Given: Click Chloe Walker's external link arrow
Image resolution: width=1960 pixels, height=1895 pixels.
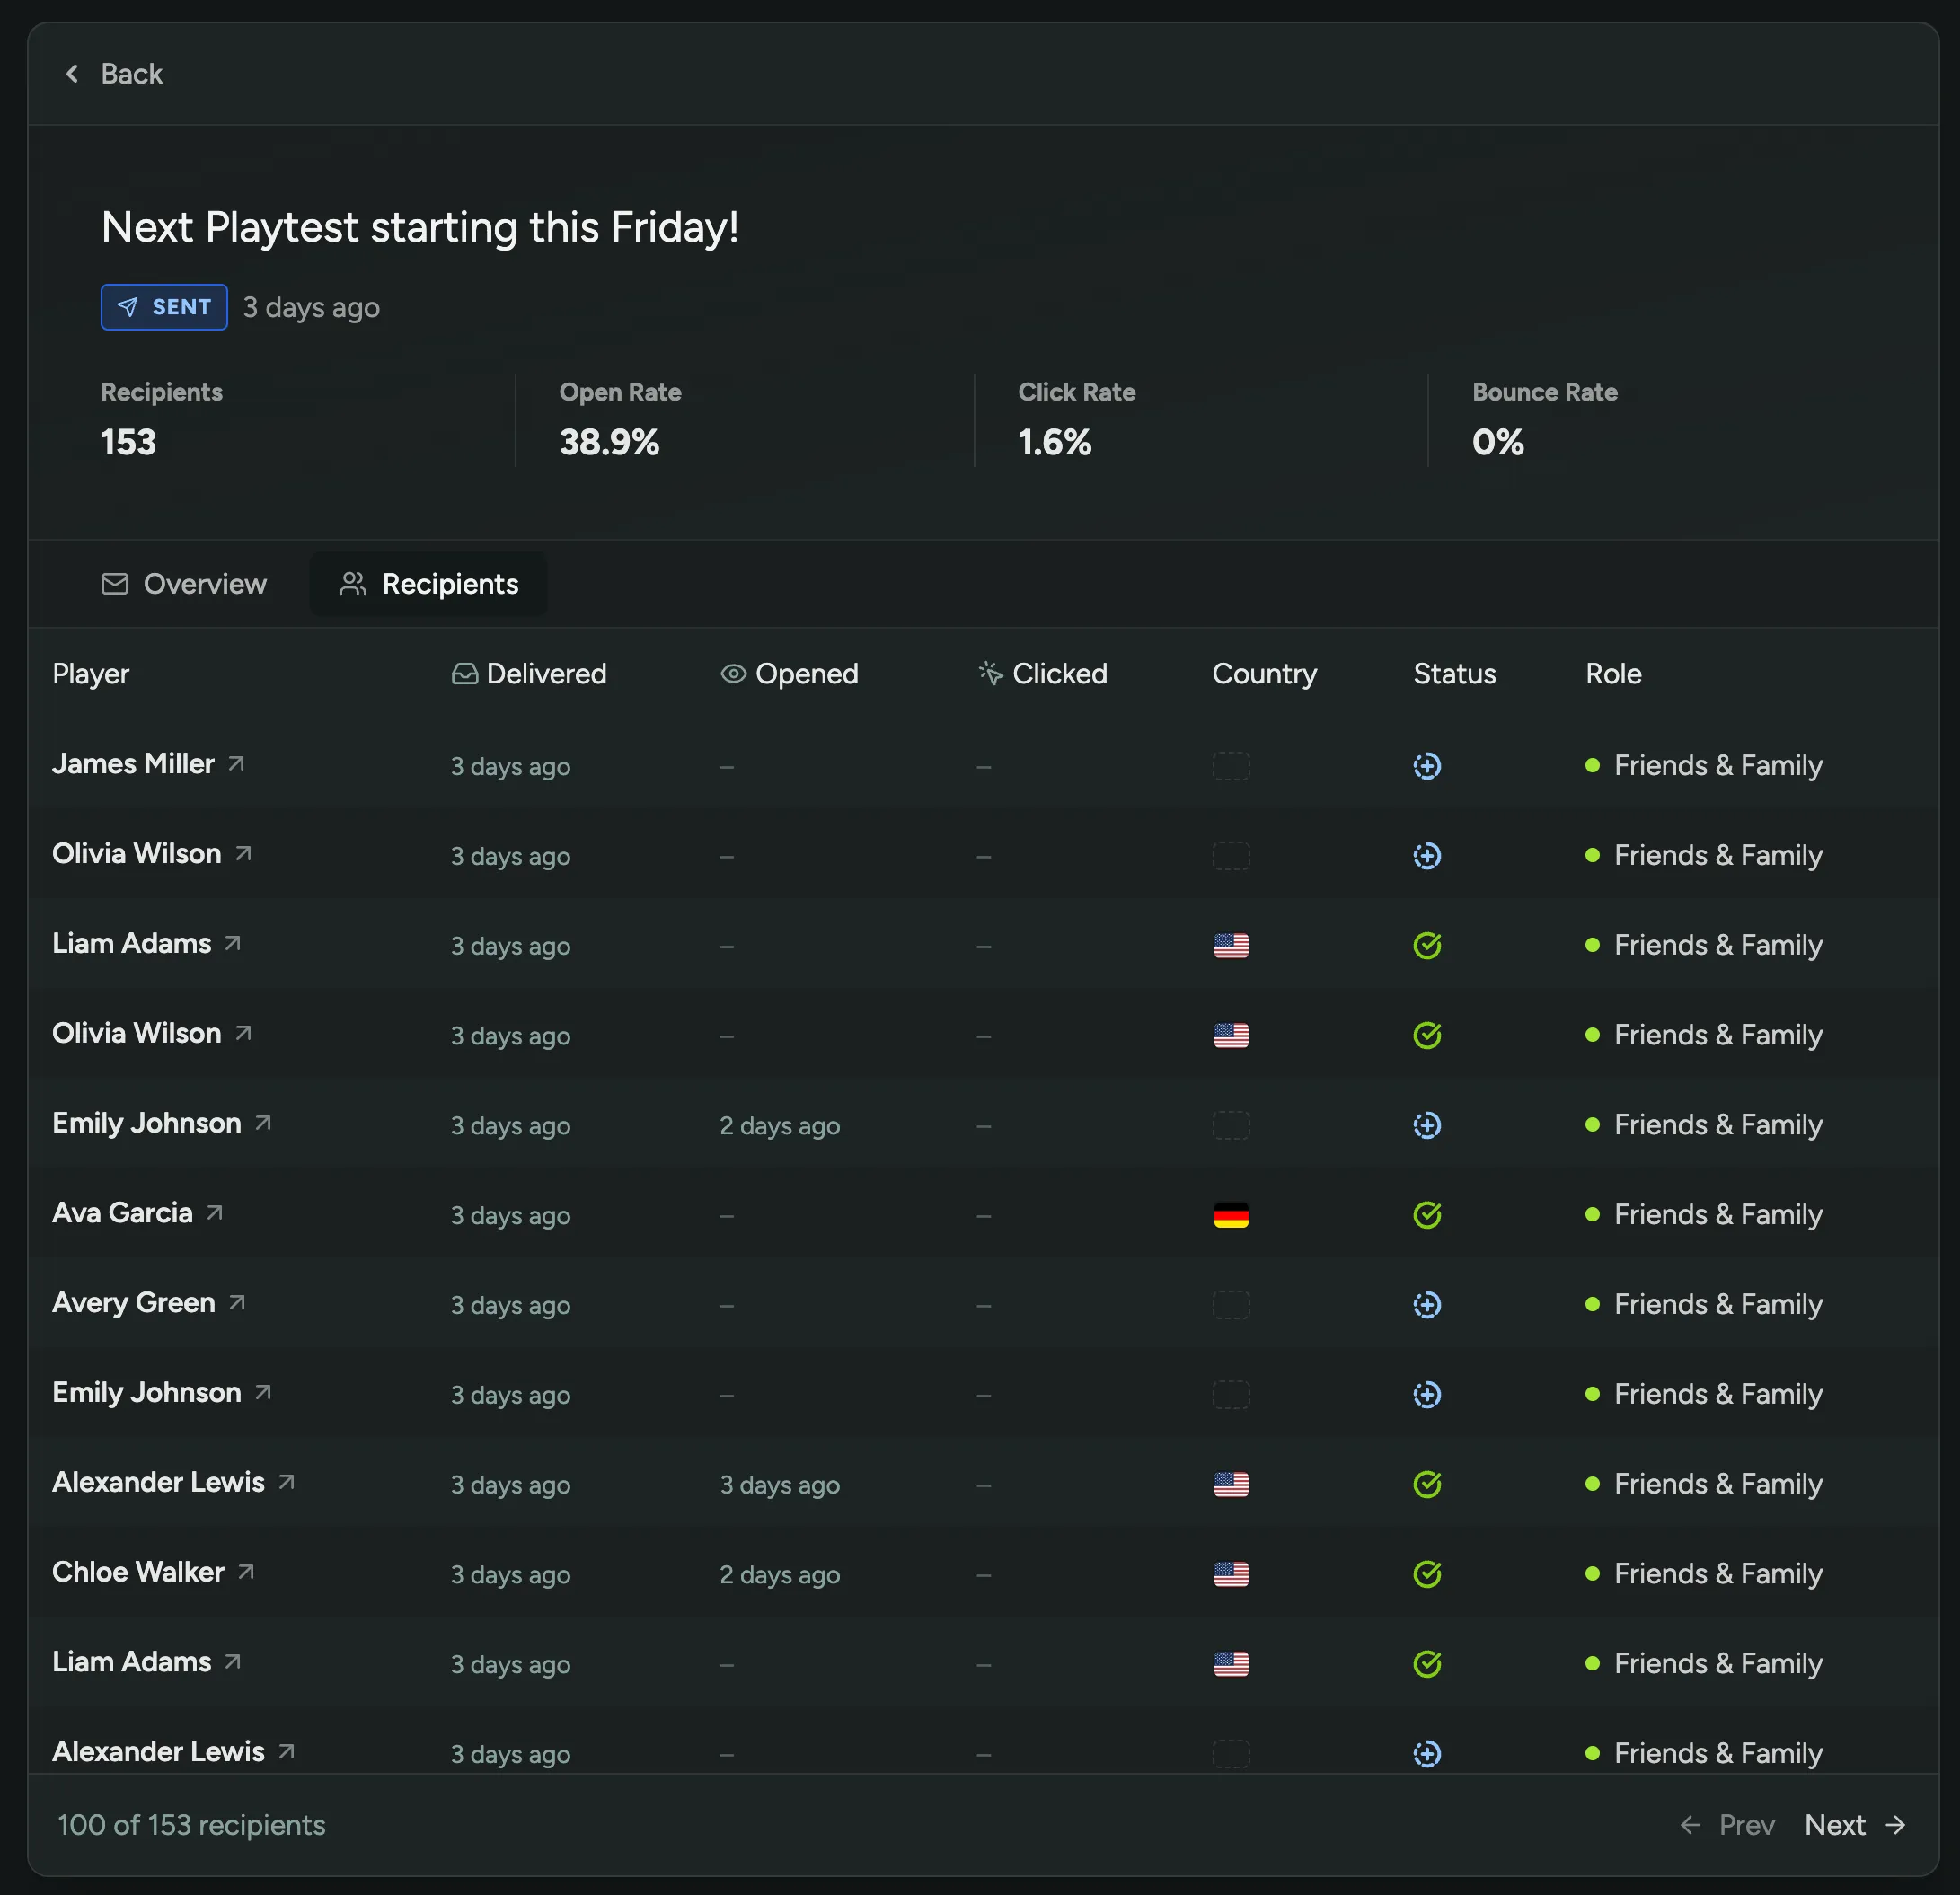Looking at the screenshot, I should 246,1572.
